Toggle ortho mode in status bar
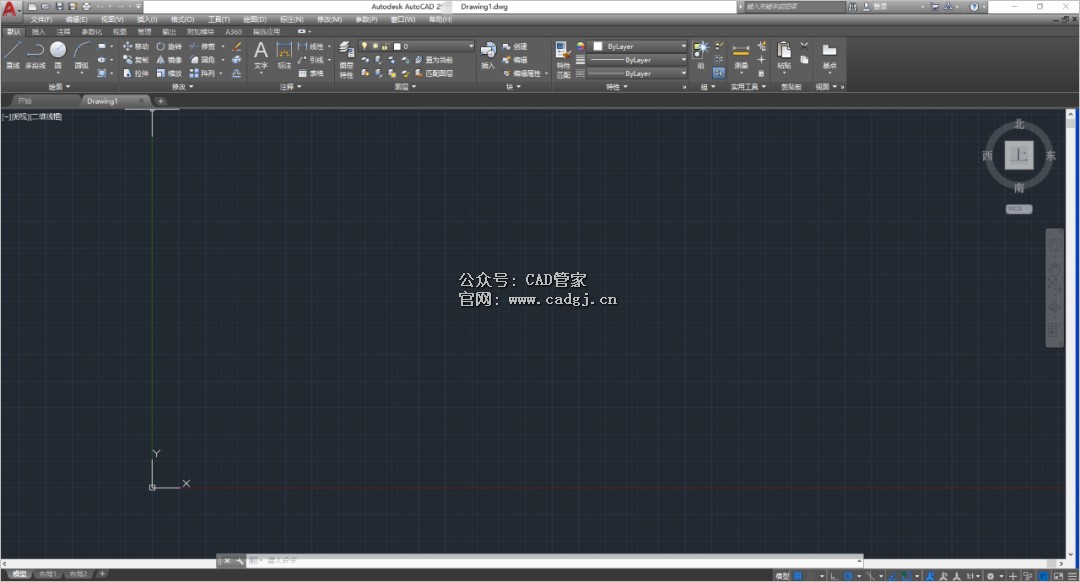 (833, 576)
